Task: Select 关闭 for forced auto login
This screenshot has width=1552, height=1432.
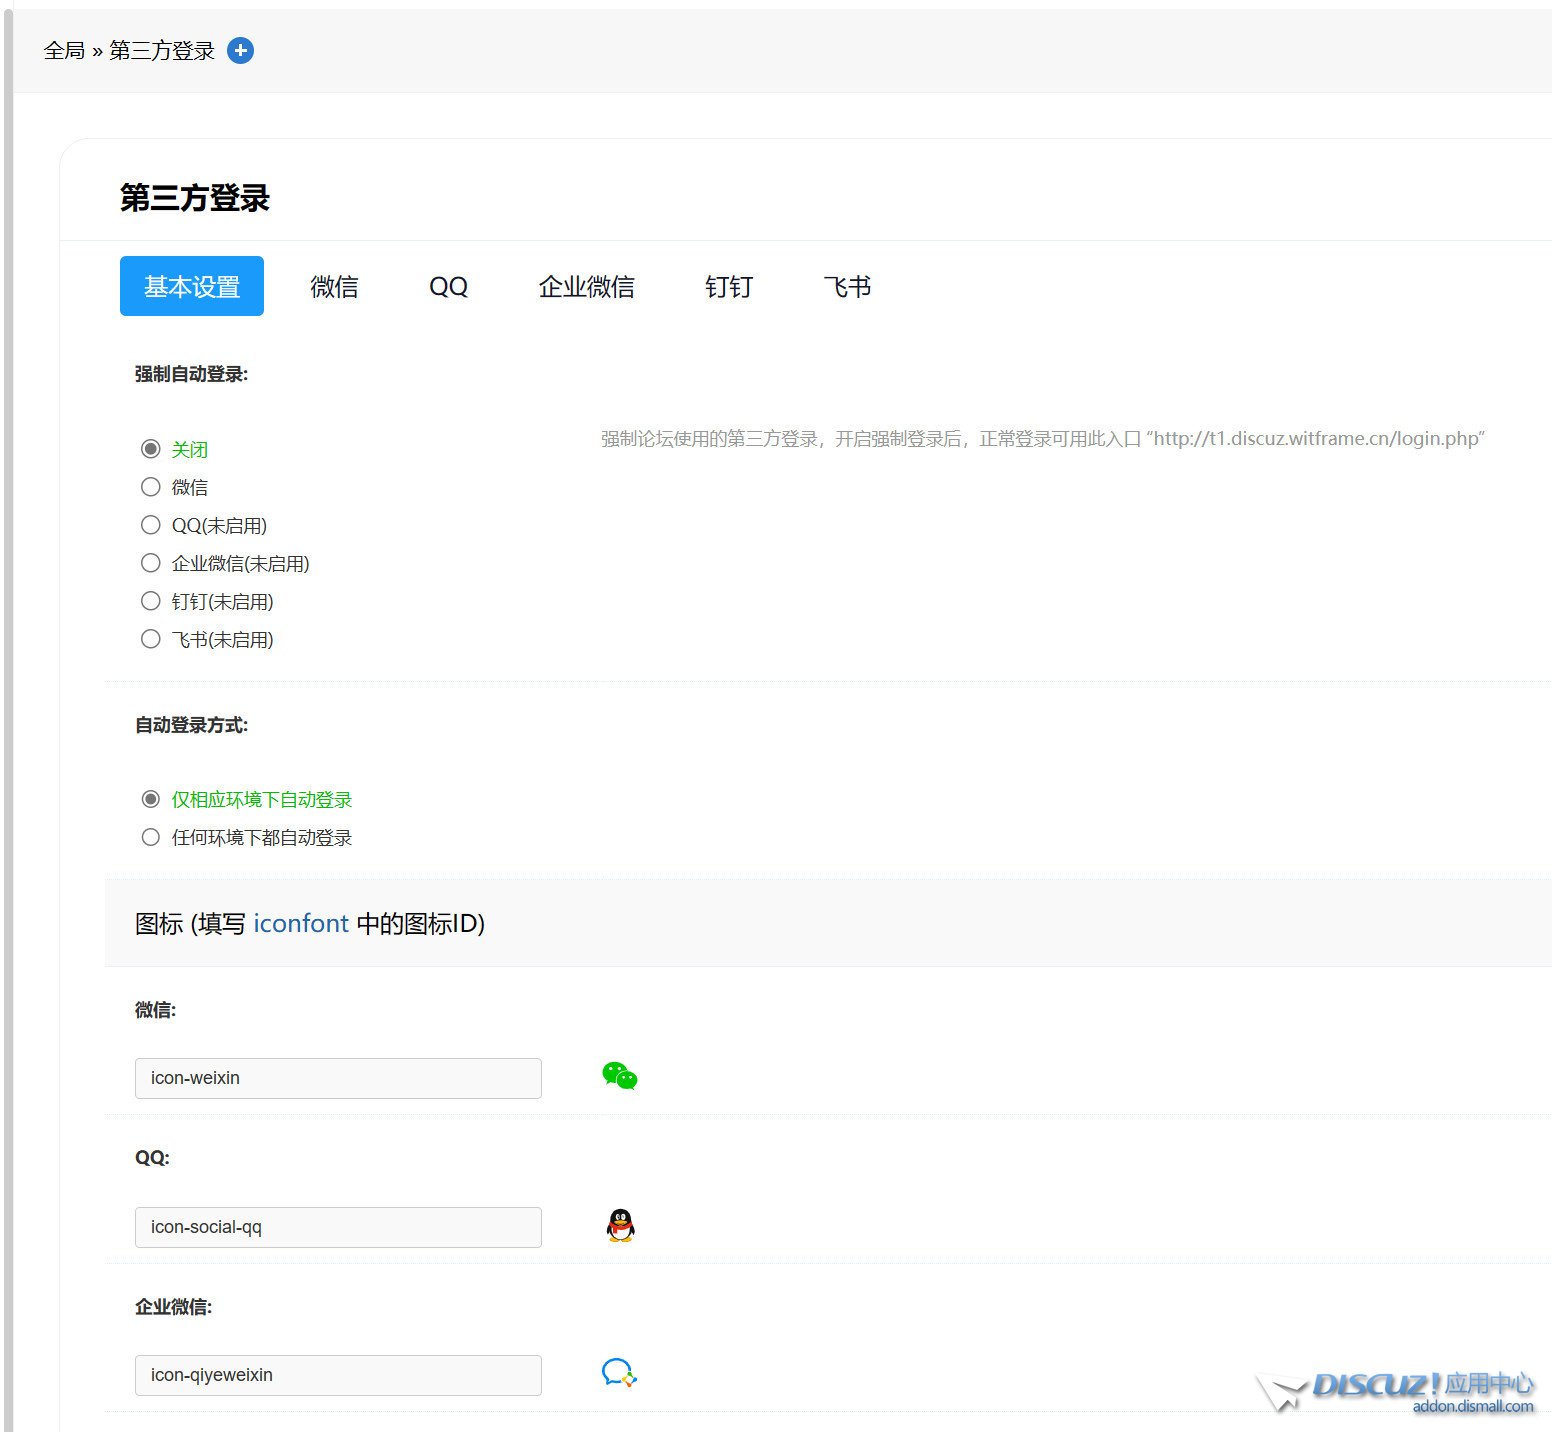Action: coord(151,449)
